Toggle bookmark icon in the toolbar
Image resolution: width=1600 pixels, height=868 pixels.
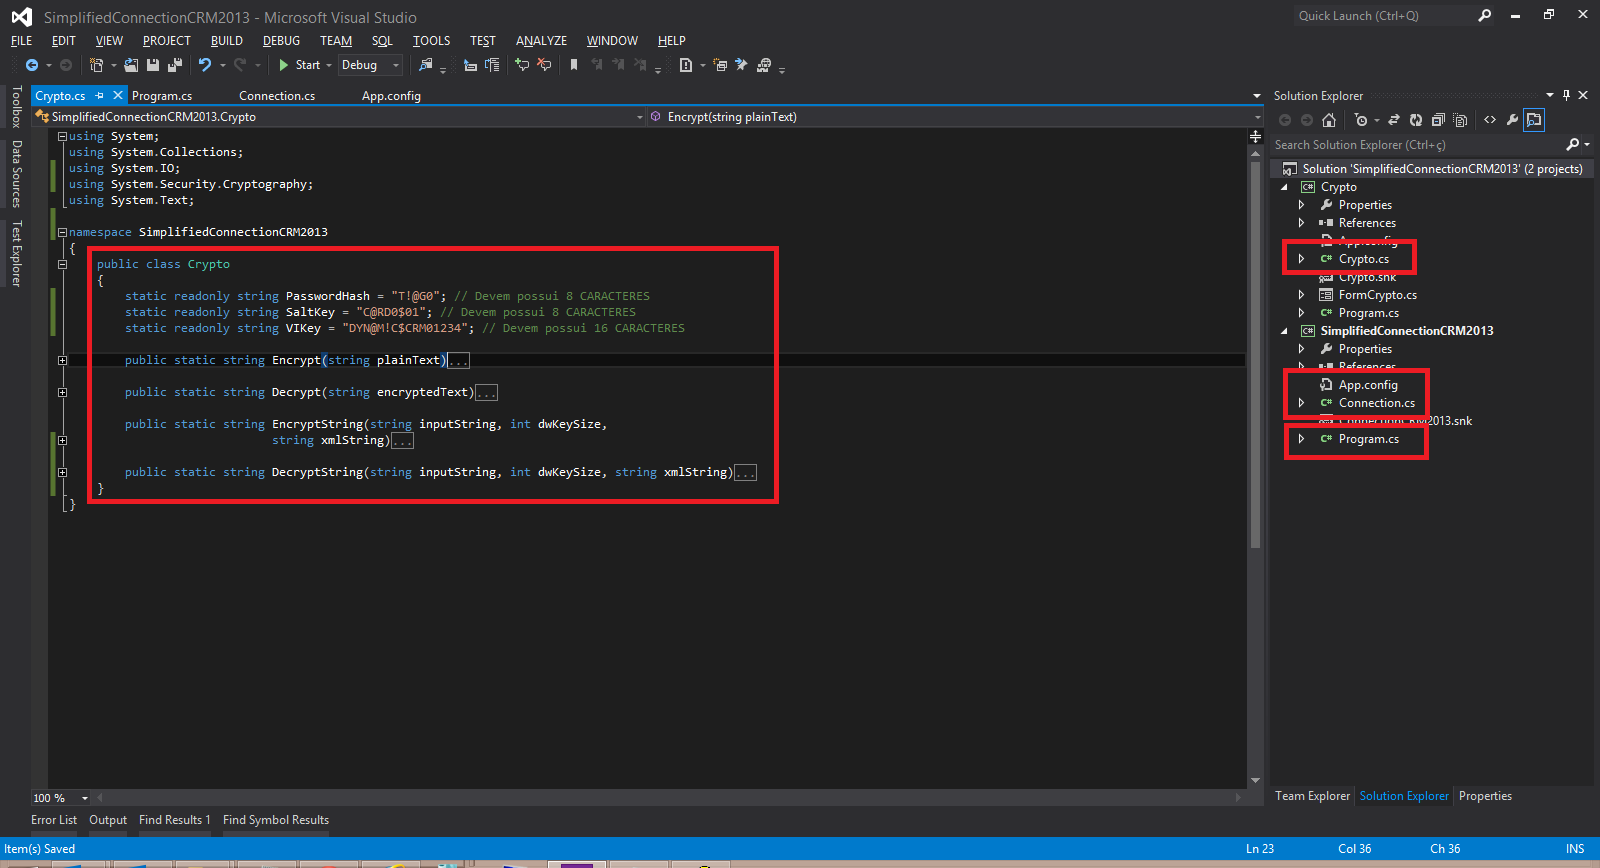point(574,65)
